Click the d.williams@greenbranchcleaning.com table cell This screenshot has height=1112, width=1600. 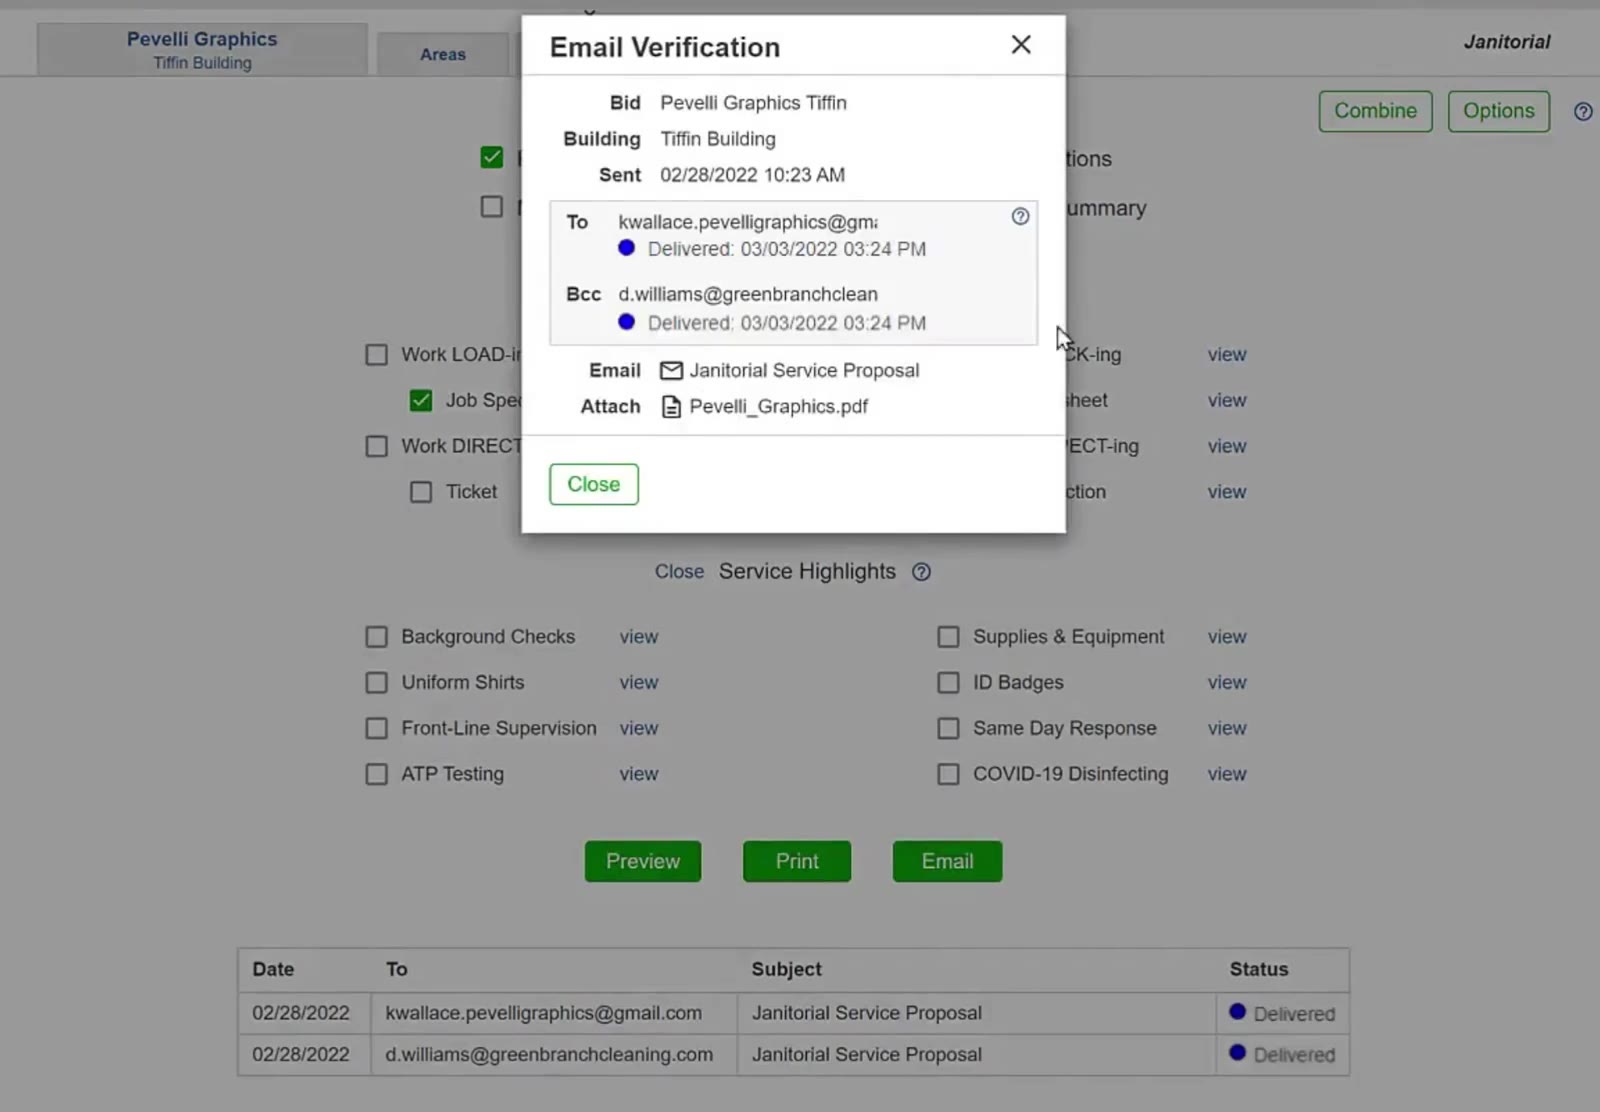[553, 1055]
